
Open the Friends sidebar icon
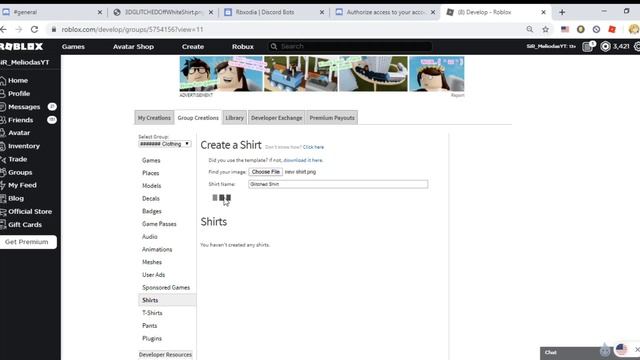3,120
